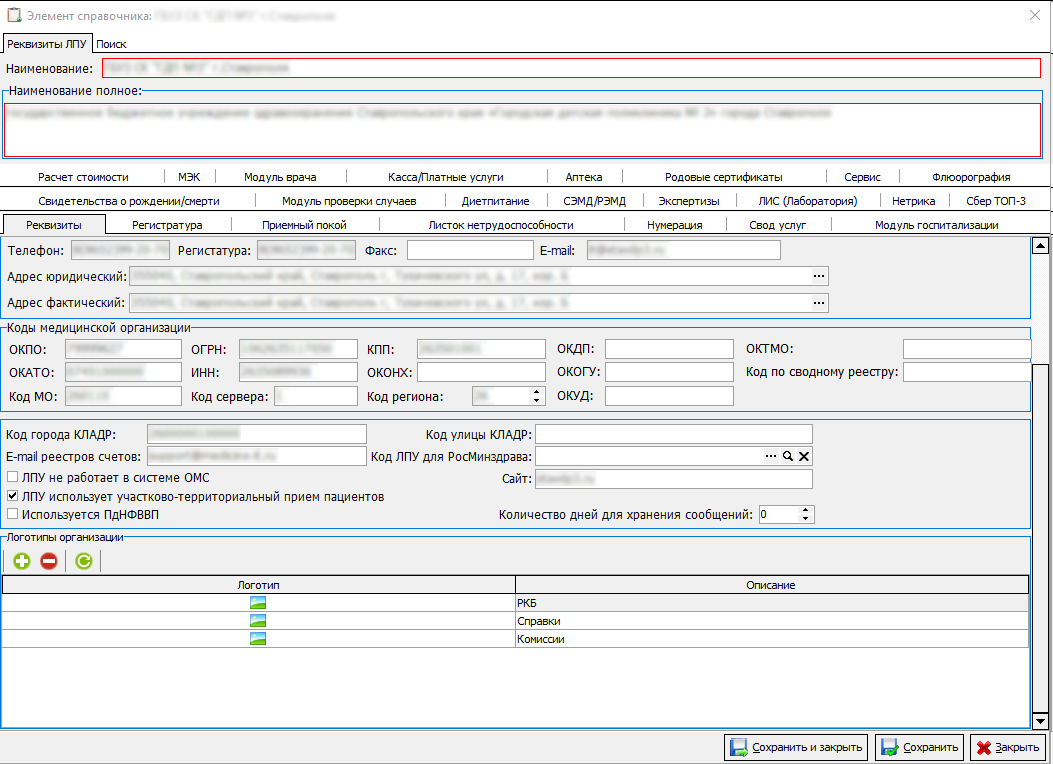1053x764 pixels.
Task: Increase the Код региона value
Action: pyautogui.click(x=536, y=392)
